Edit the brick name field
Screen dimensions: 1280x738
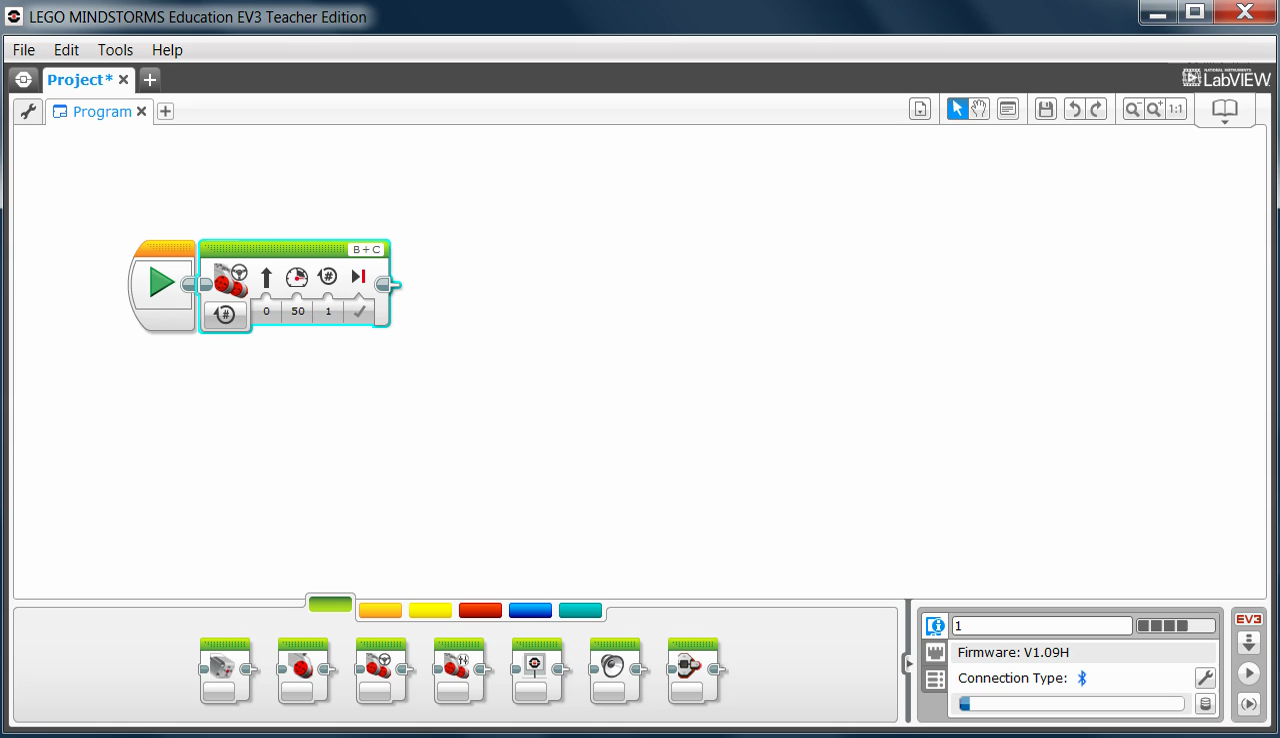click(1041, 626)
